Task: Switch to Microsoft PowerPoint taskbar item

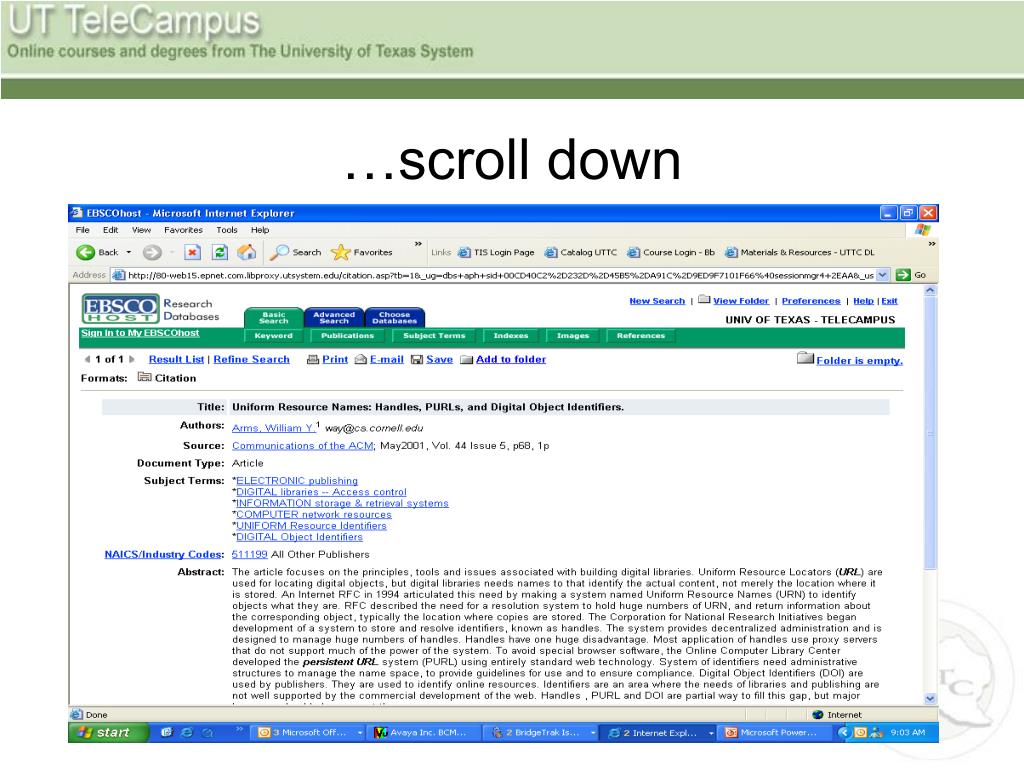Action: [775, 733]
